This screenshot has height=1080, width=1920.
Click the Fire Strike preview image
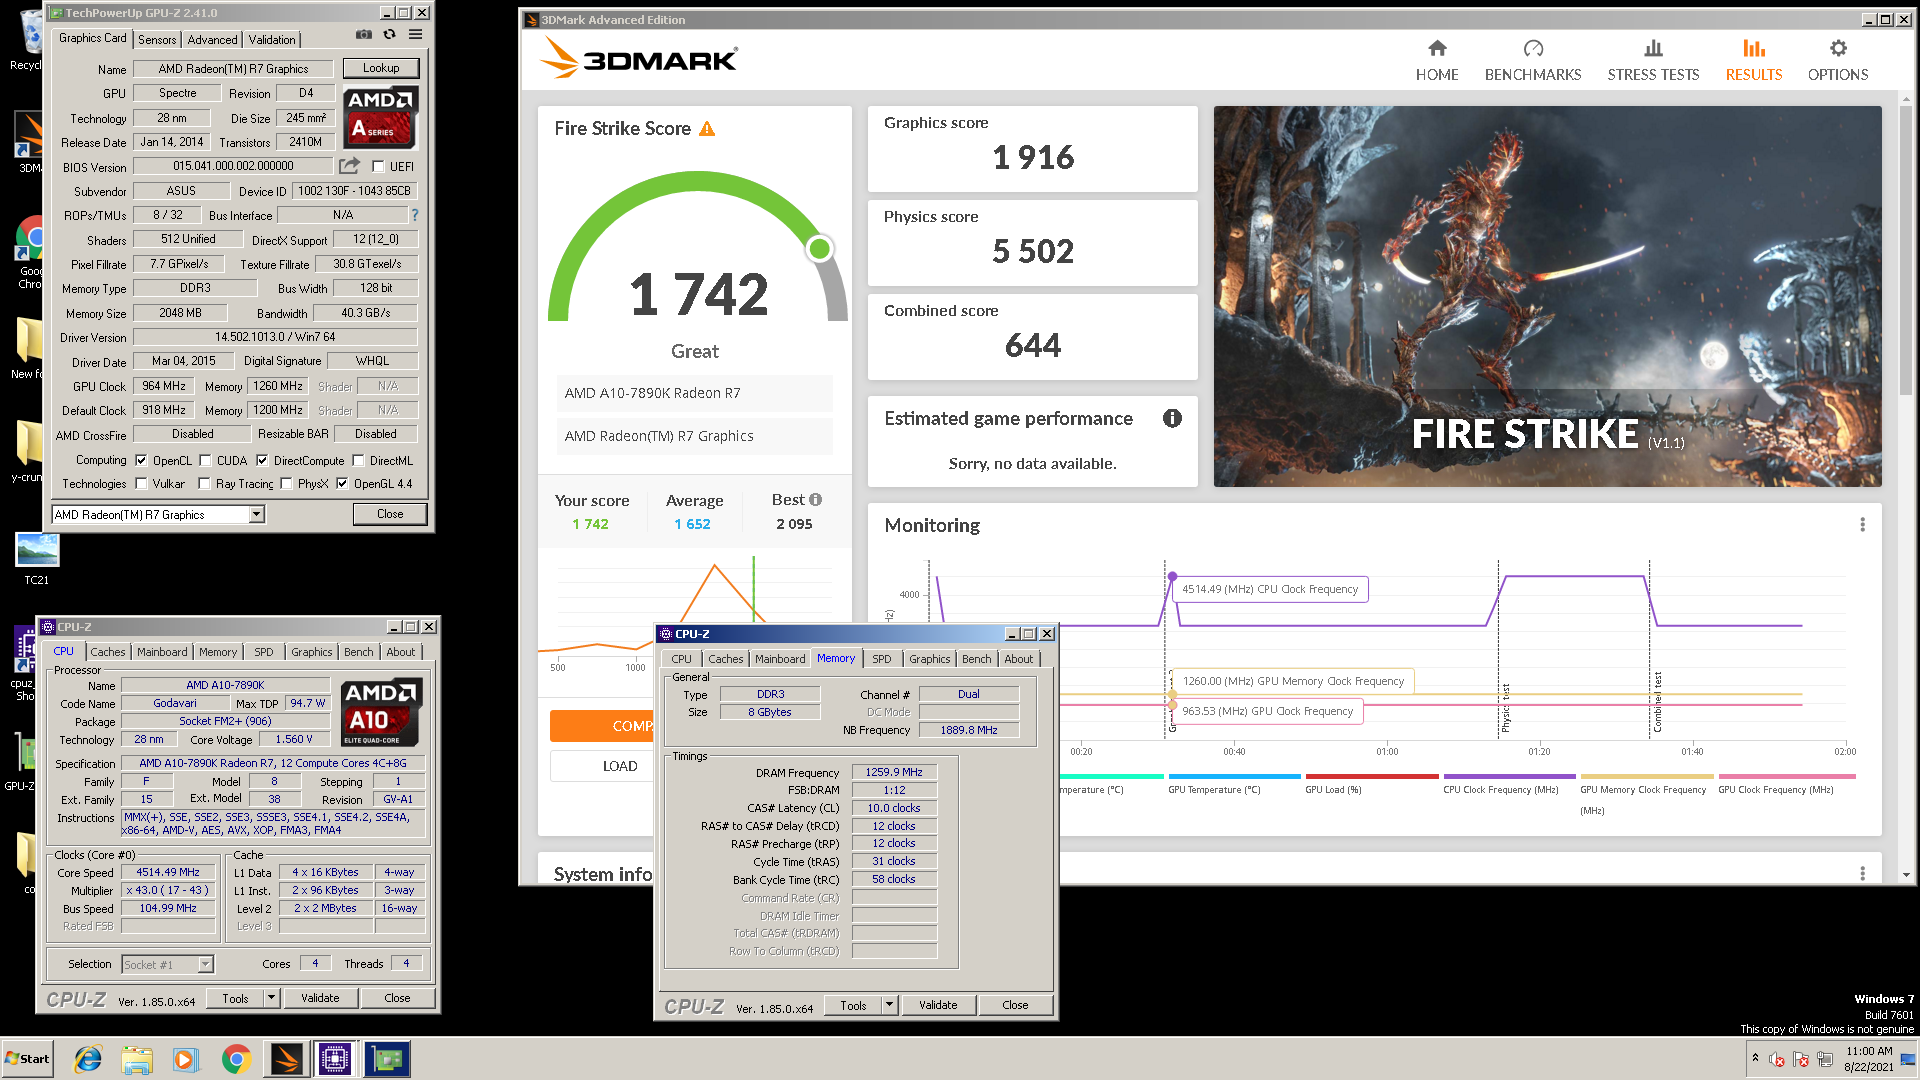(x=1547, y=296)
